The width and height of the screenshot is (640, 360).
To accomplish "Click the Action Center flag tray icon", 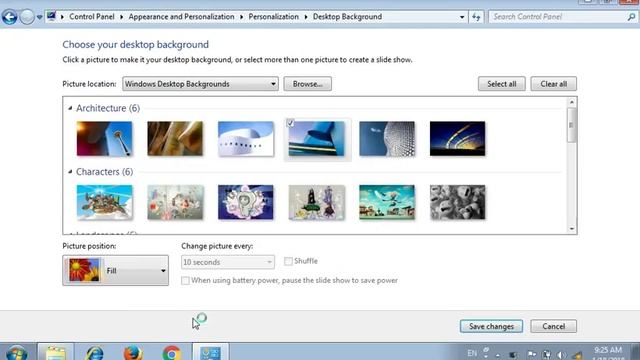I will (532, 355).
